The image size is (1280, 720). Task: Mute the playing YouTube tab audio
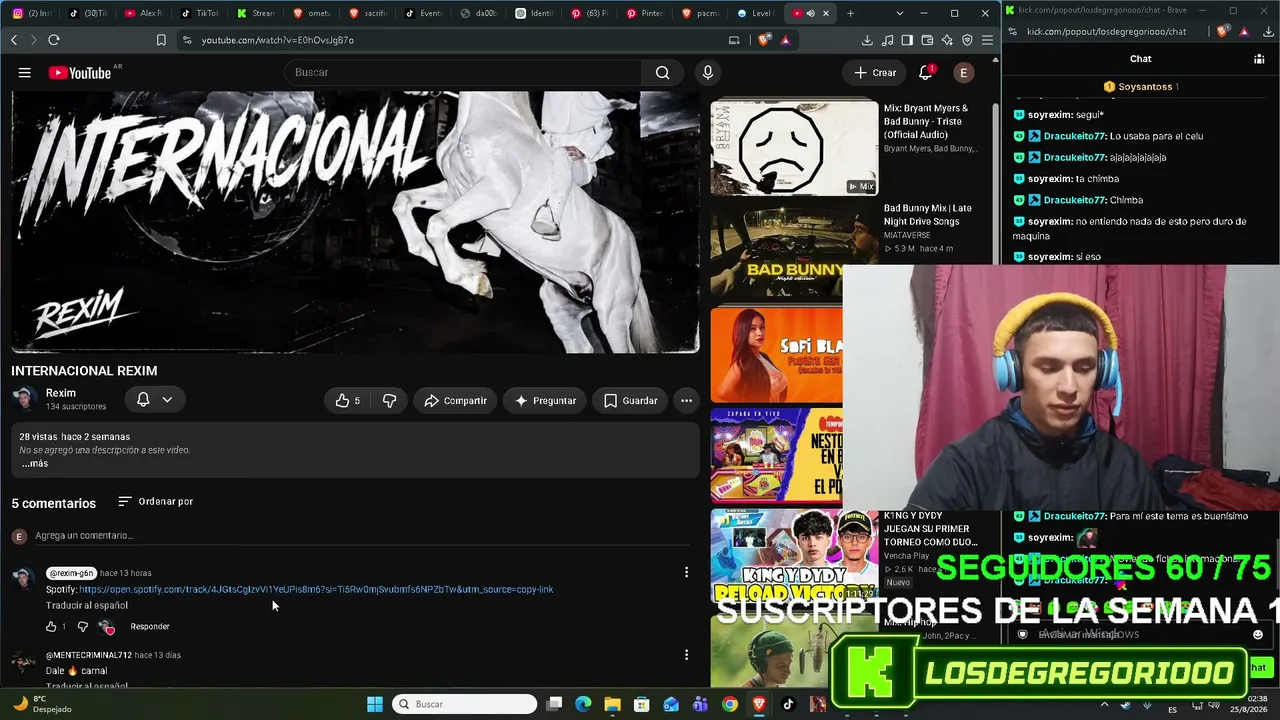(x=810, y=13)
